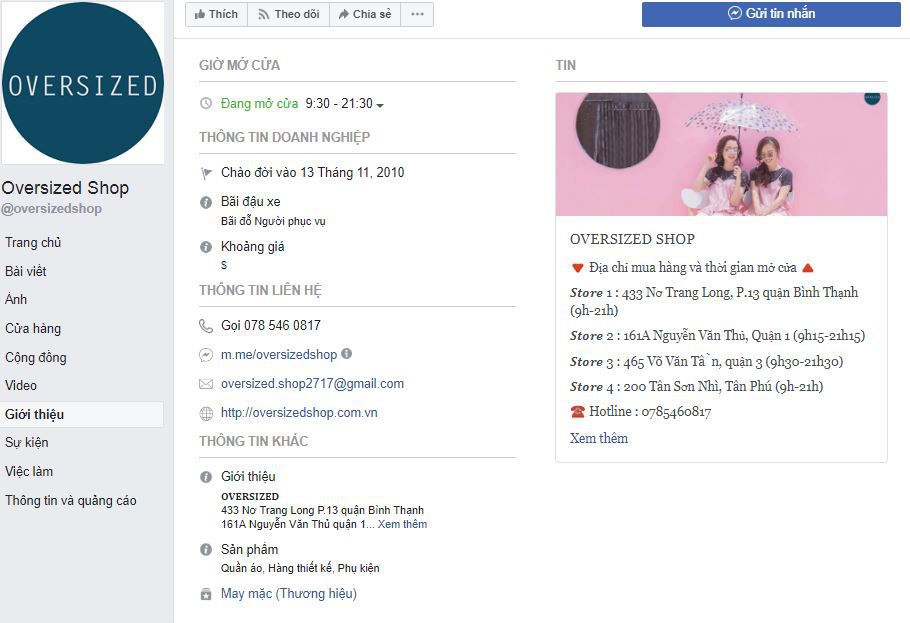Open the Cộng đồng sidebar tab

[x=35, y=357]
